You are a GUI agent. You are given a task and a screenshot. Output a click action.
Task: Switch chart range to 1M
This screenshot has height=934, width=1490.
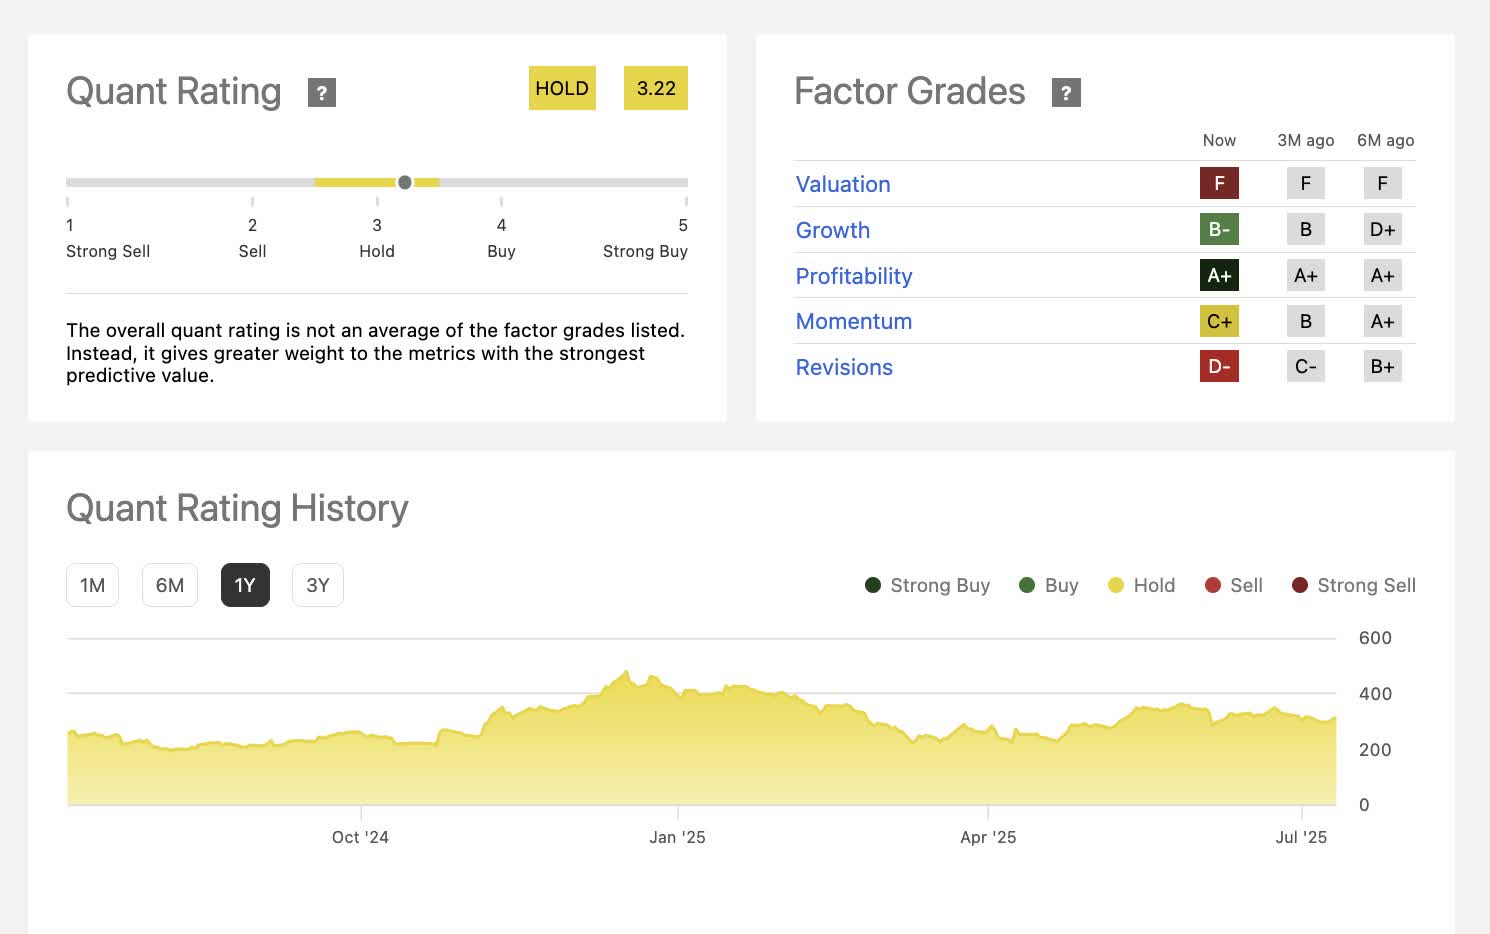[x=92, y=586]
